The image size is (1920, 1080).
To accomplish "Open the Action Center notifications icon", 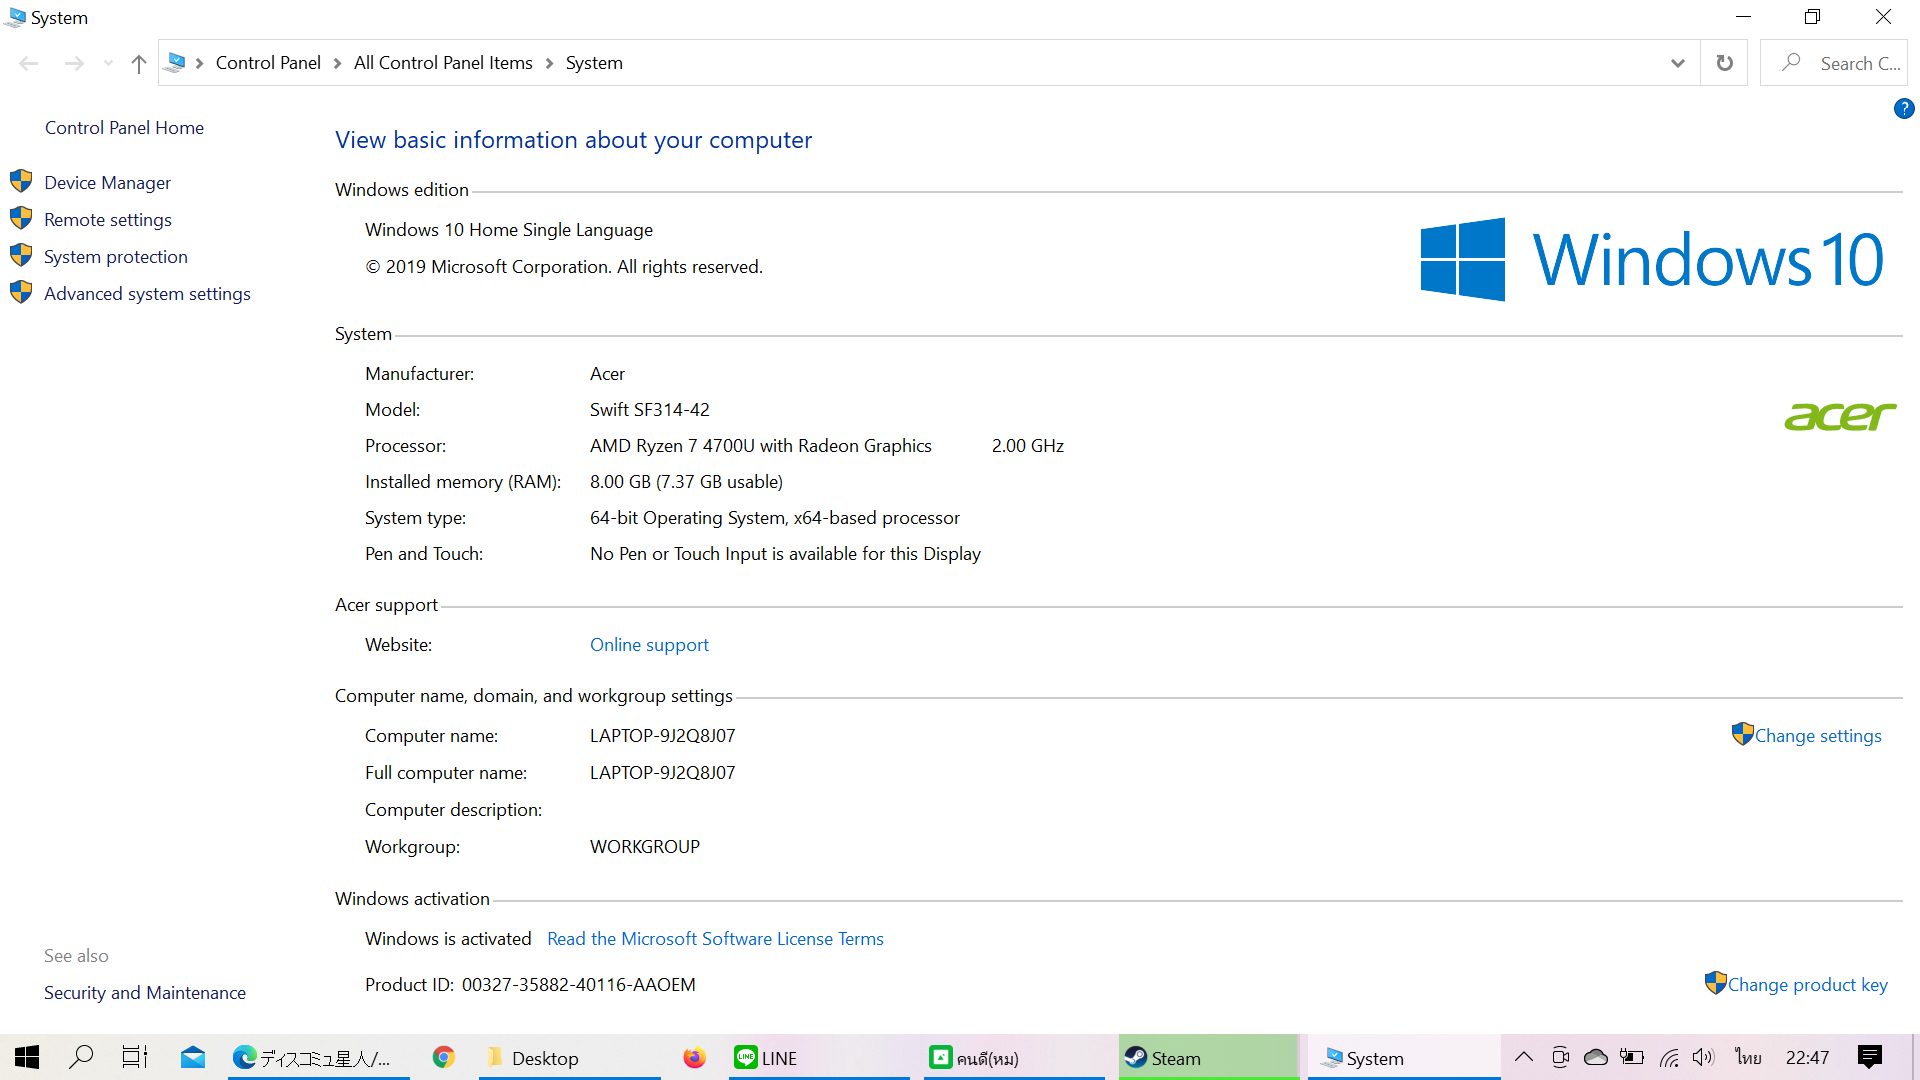I will [x=1869, y=1057].
